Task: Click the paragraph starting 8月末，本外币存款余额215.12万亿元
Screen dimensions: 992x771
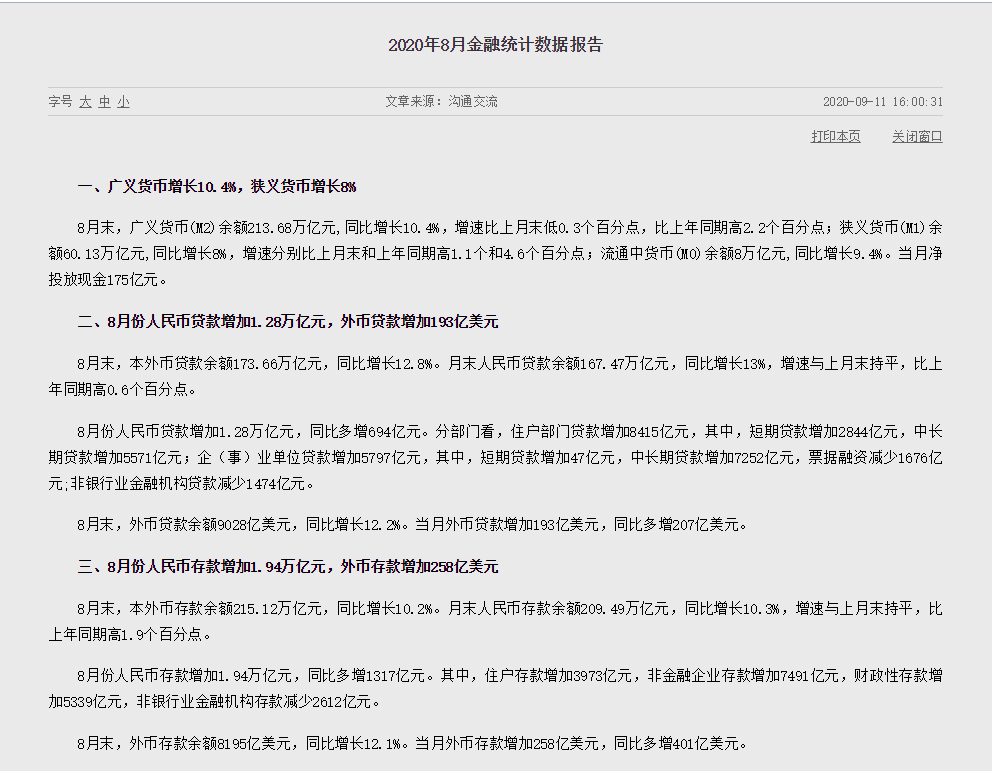Action: pos(495,621)
